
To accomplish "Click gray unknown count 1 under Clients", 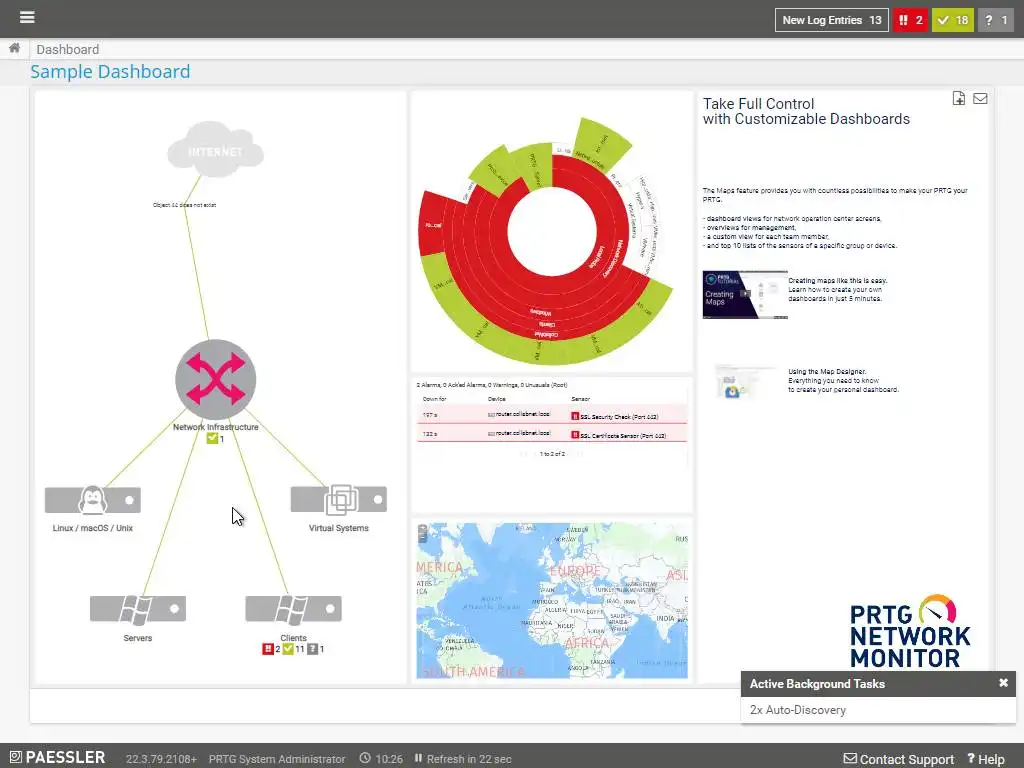I will (315, 649).
